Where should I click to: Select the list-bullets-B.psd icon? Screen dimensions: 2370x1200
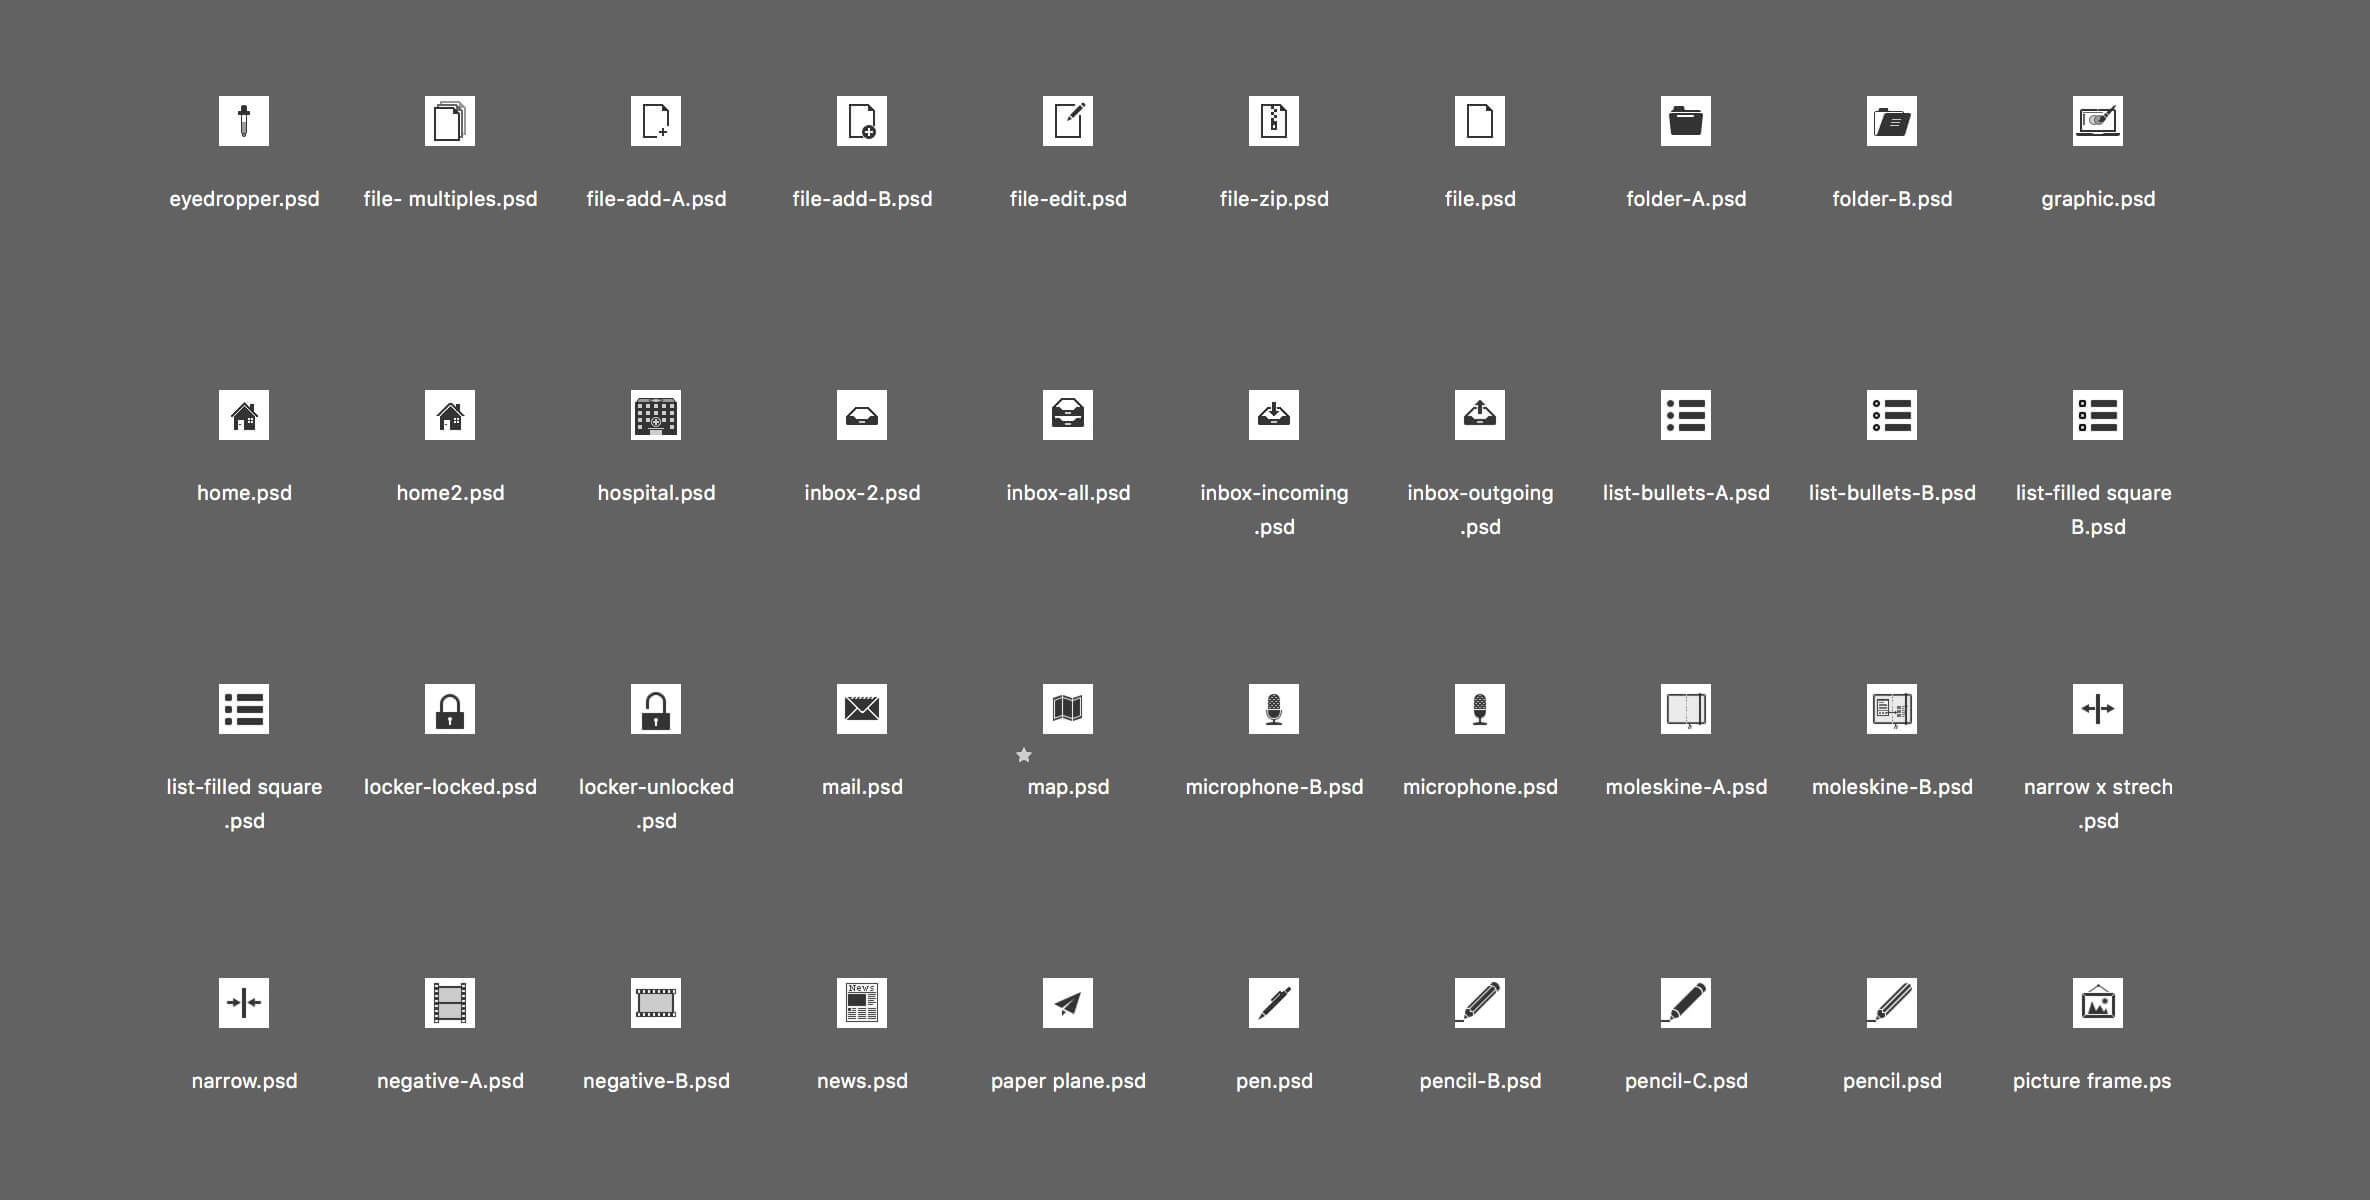[1892, 415]
